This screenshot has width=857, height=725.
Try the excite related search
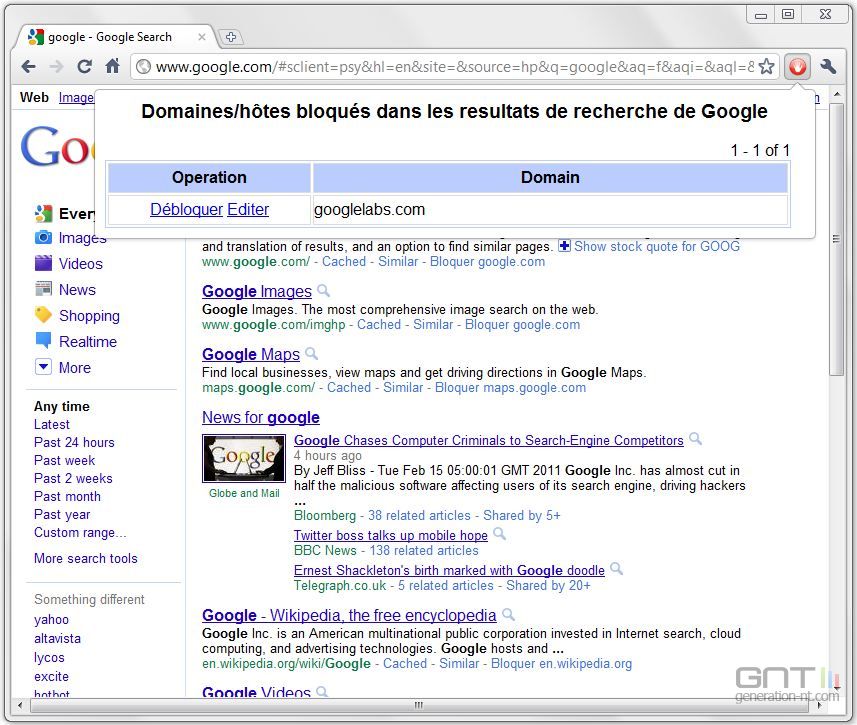click(x=51, y=676)
